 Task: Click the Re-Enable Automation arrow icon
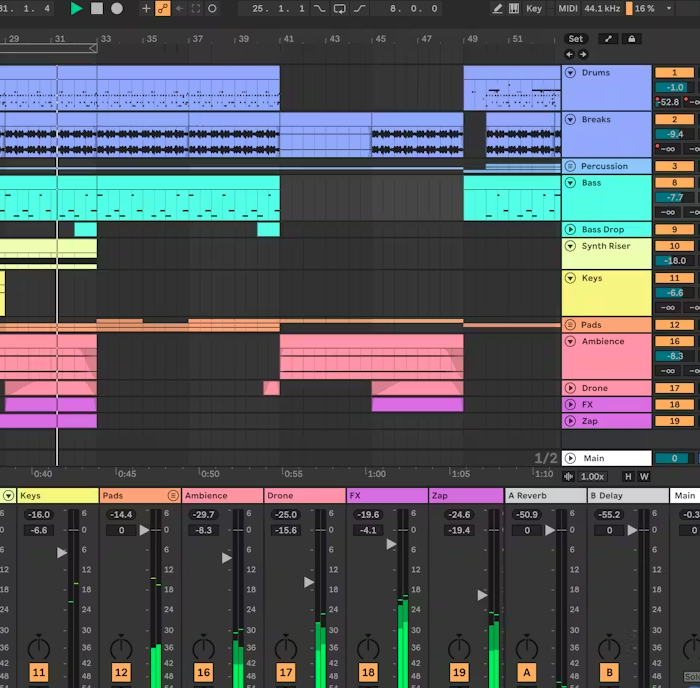coord(179,8)
